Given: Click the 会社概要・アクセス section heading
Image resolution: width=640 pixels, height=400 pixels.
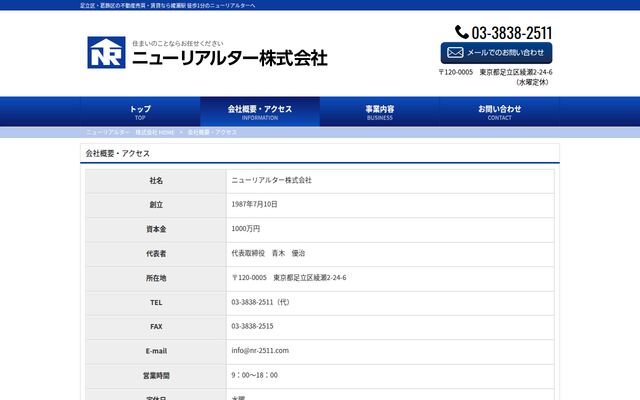Looking at the screenshot, I should tap(118, 153).
